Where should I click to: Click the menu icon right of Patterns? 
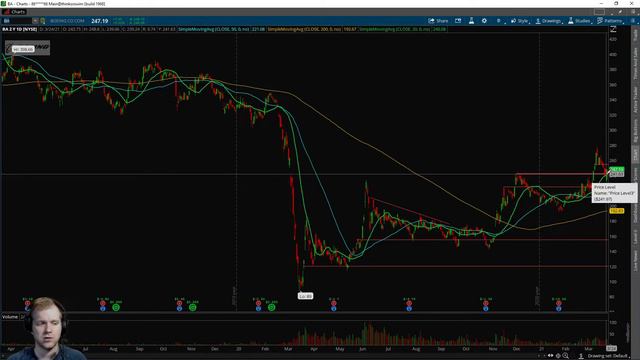pyautogui.click(x=633, y=21)
